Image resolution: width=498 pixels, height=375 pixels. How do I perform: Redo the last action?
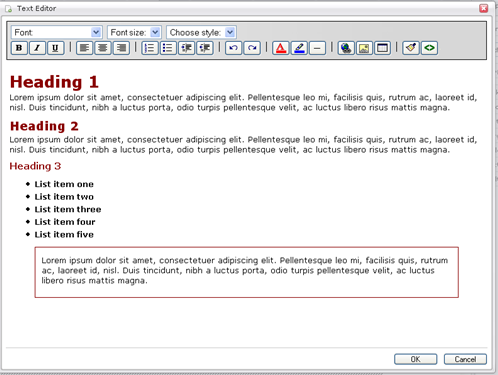coord(252,48)
